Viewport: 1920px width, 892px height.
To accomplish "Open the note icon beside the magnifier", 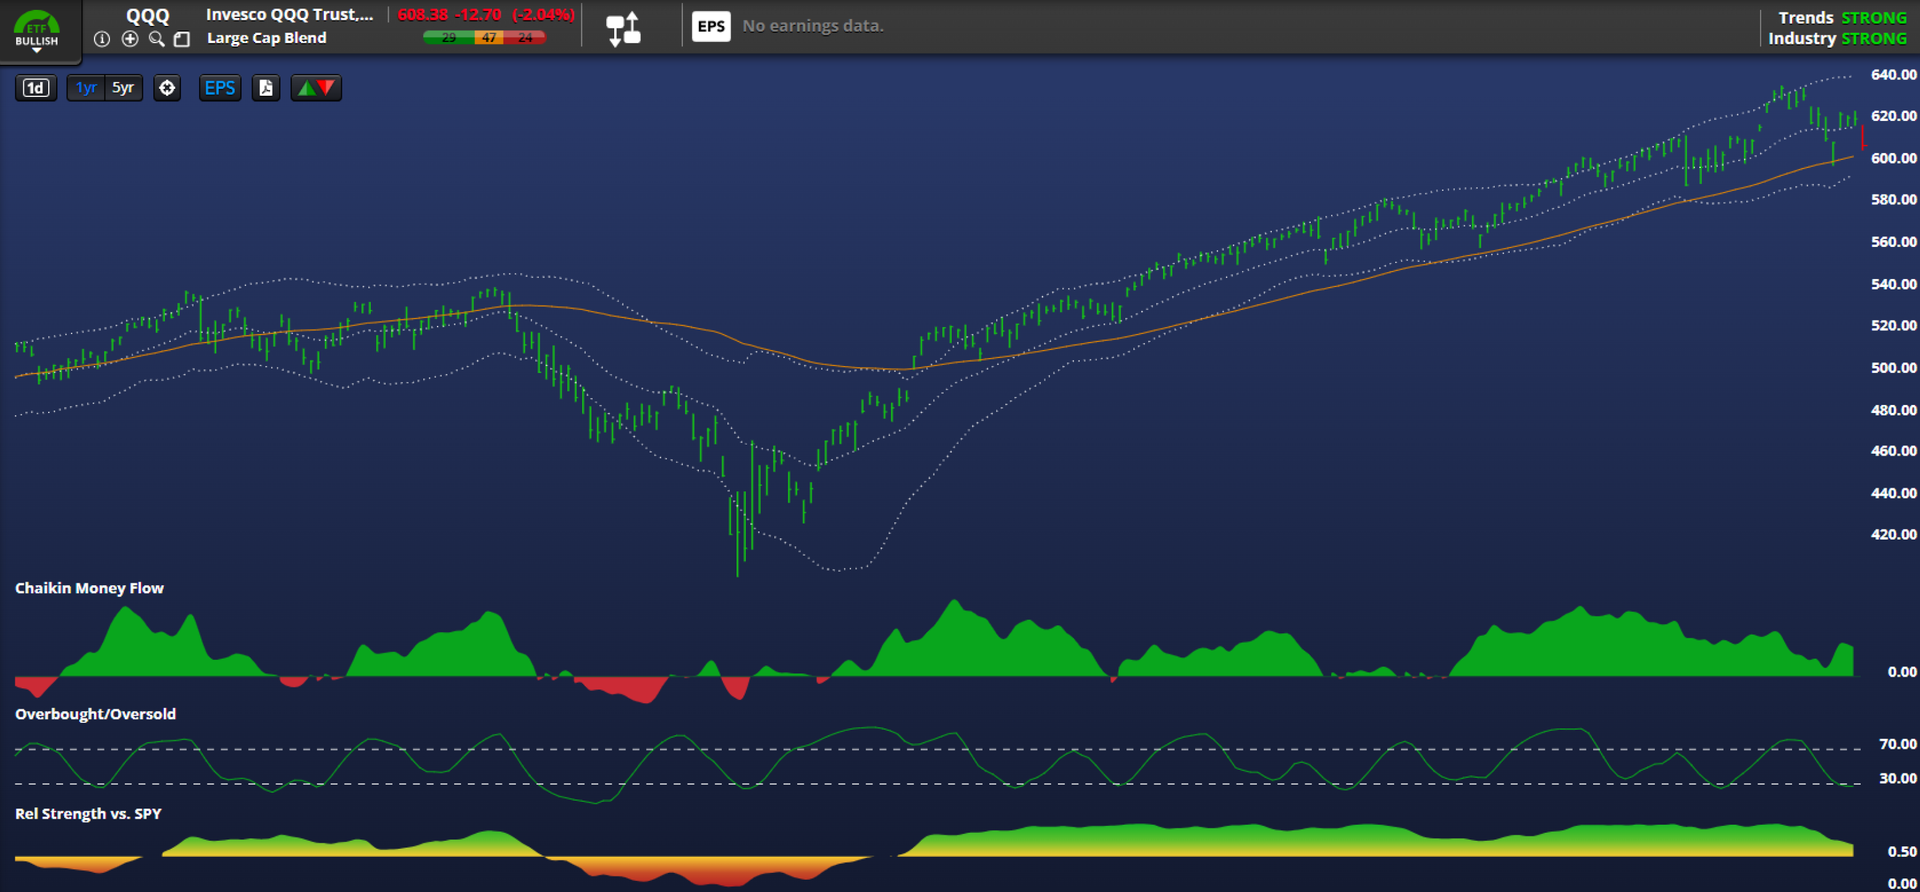I will coord(182,39).
